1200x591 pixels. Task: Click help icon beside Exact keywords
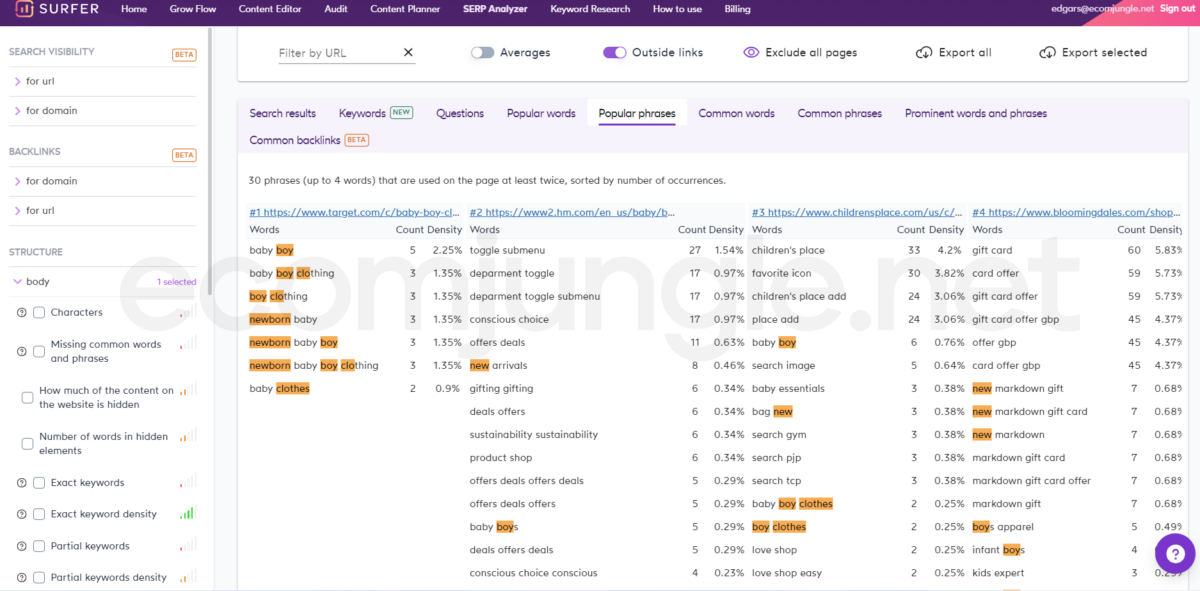pyautogui.click(x=22, y=483)
